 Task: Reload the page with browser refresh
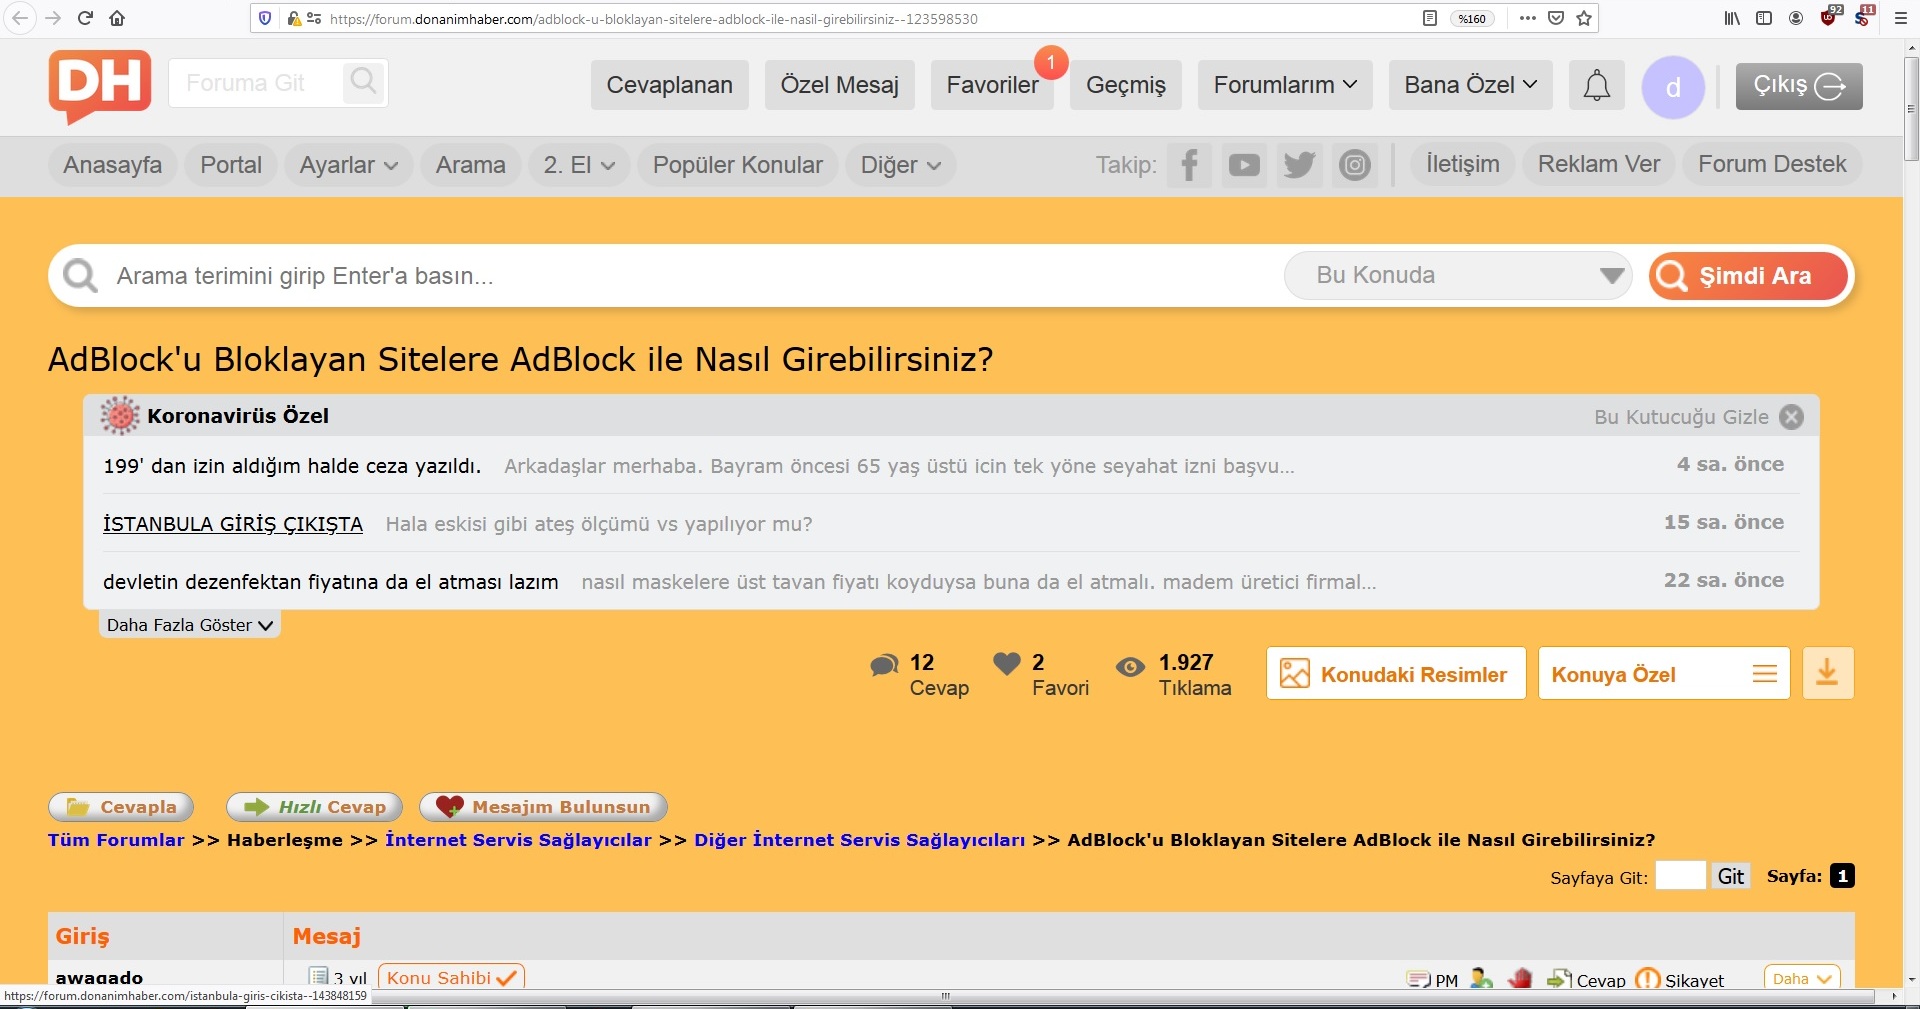point(85,18)
